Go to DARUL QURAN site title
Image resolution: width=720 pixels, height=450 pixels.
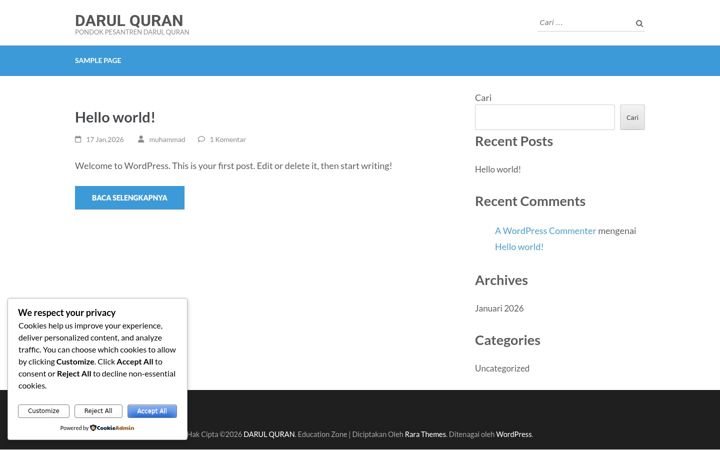click(x=129, y=21)
